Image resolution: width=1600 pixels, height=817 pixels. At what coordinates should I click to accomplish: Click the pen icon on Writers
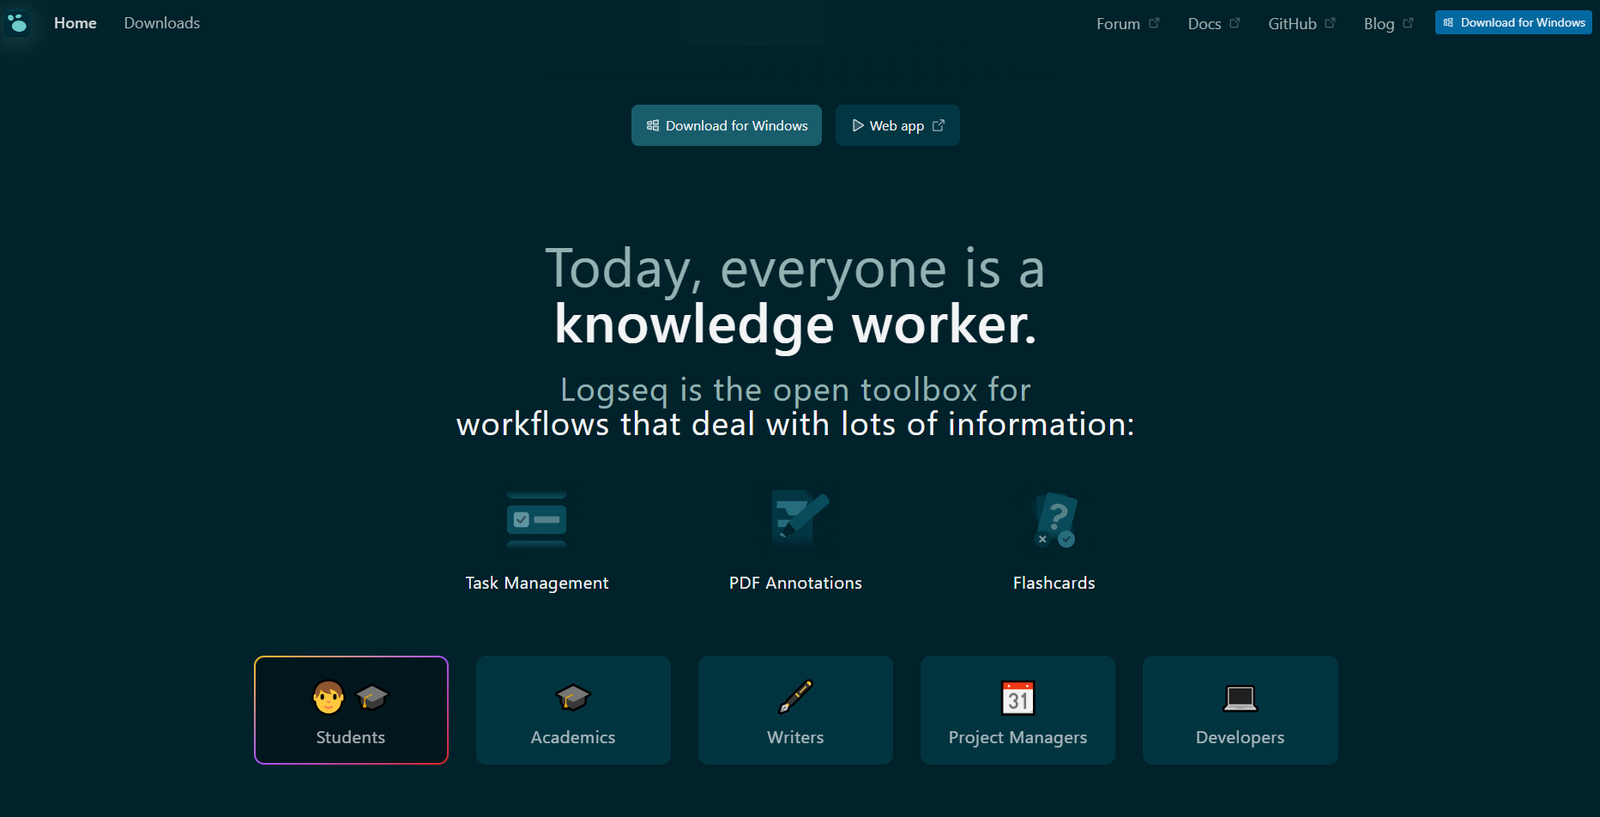click(796, 697)
